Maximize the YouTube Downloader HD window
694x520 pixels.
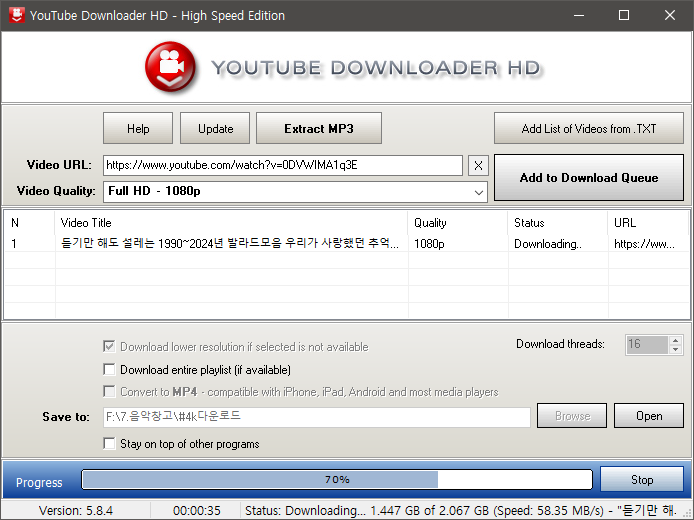624,15
